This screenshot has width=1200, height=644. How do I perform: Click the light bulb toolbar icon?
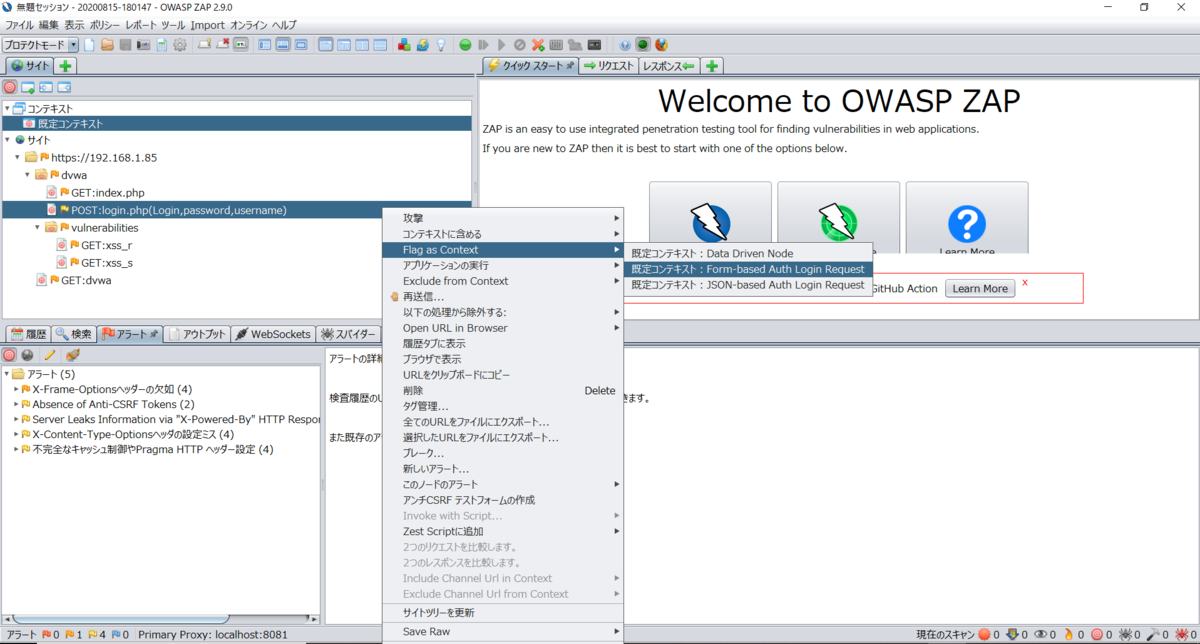click(x=440, y=45)
